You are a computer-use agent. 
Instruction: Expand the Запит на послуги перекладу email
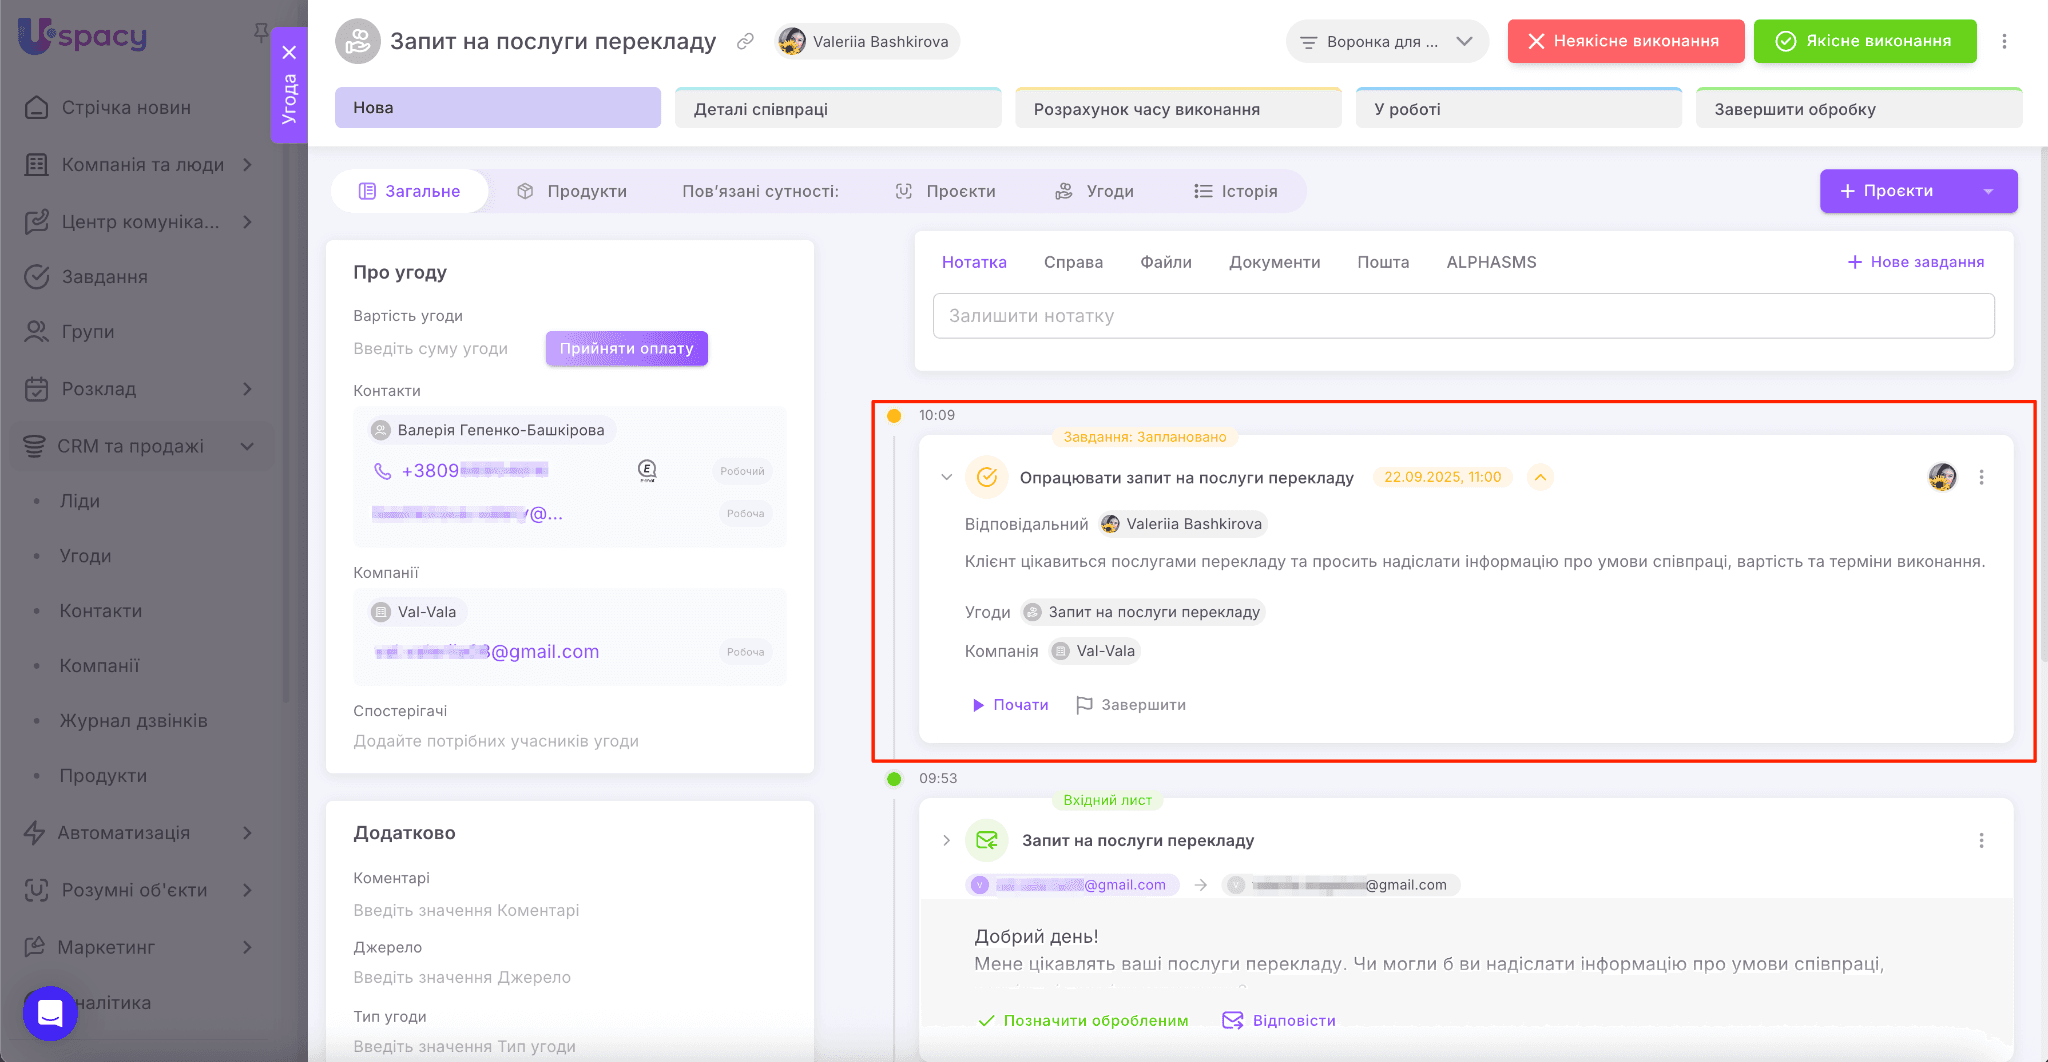946,841
